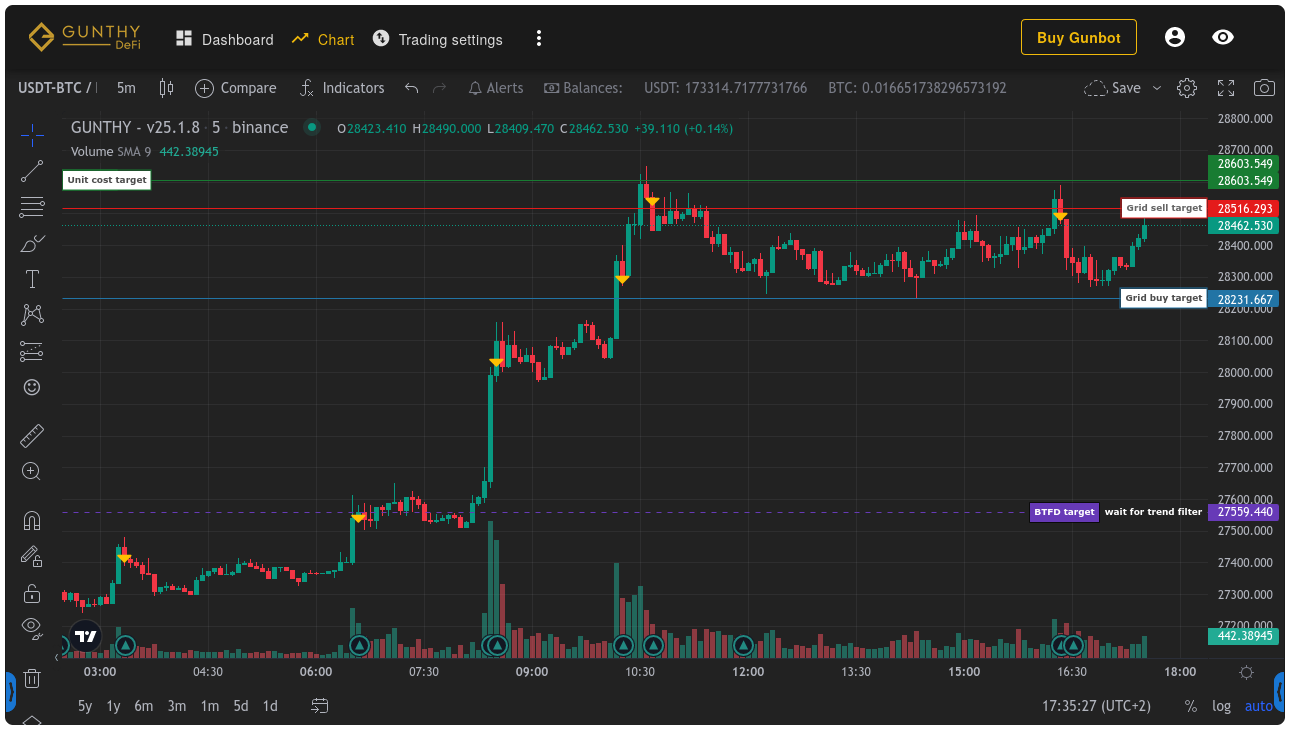Enter fullscreen chart mode

1226,88
